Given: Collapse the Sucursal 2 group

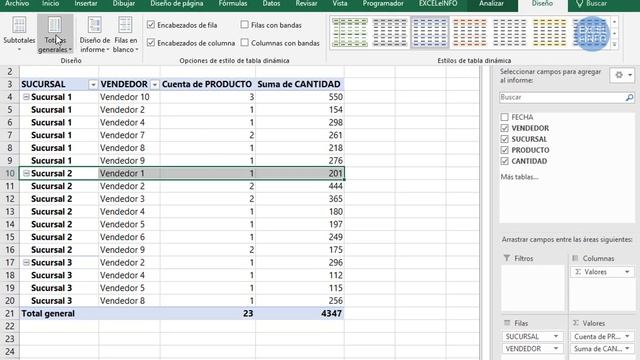Looking at the screenshot, I should coord(26,173).
